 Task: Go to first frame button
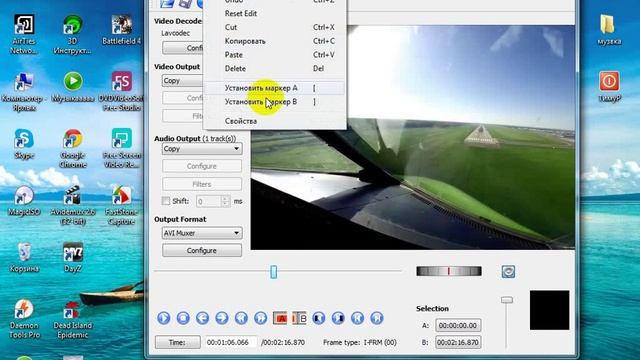(x=358, y=318)
